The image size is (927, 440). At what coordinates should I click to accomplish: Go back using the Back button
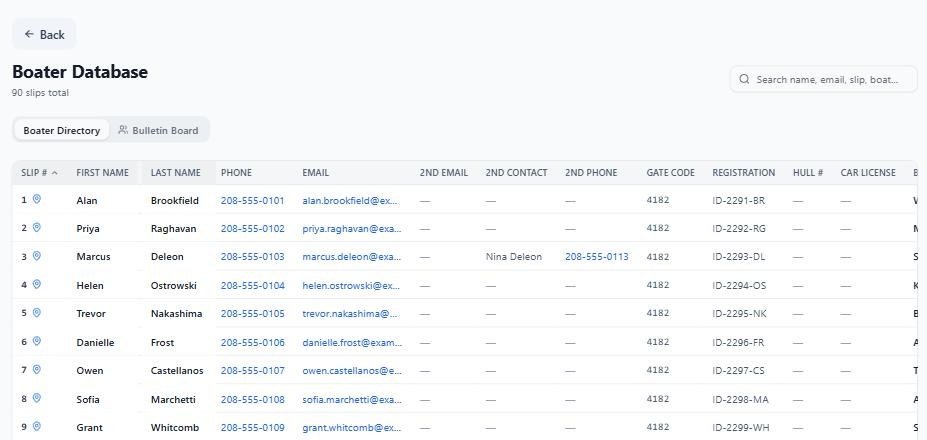[x=44, y=34]
